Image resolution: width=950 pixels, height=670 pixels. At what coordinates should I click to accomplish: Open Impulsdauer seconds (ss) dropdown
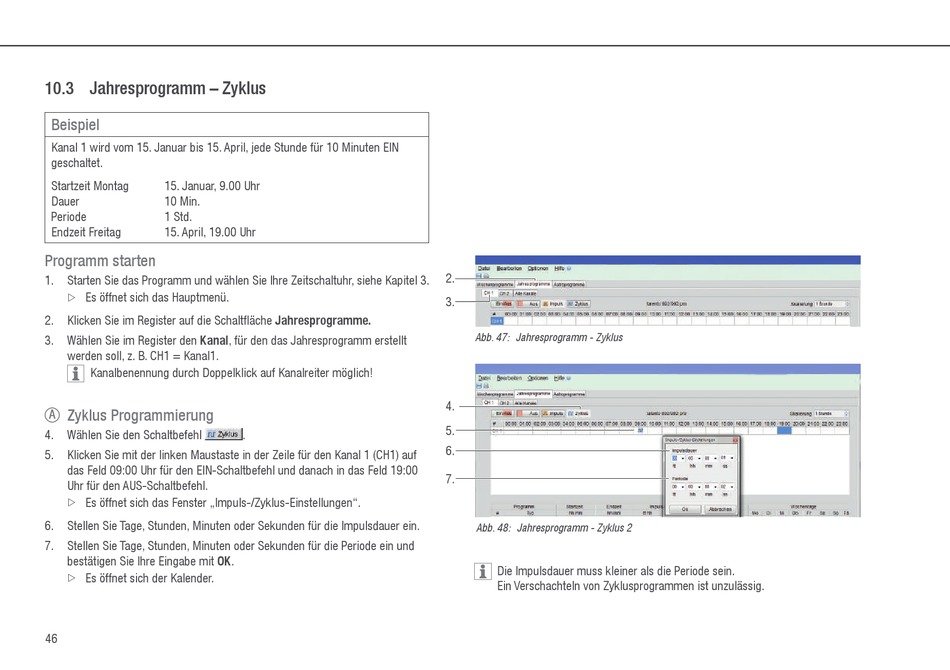pyautogui.click(x=727, y=458)
